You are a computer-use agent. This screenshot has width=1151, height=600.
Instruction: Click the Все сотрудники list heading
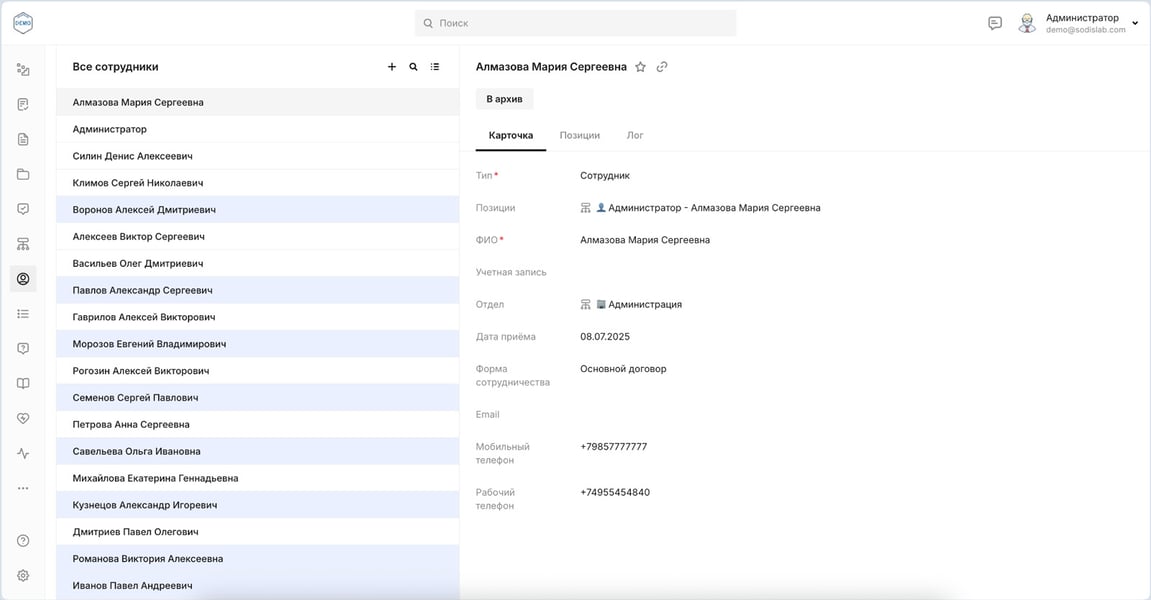click(x=115, y=67)
